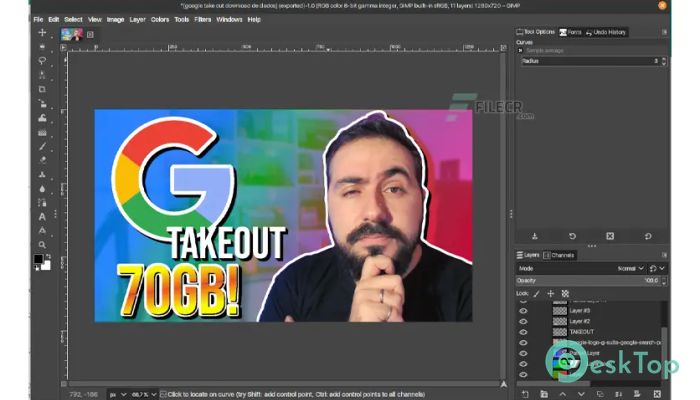Lower the layer one step
Screen dimensions: 700x400
581,394
